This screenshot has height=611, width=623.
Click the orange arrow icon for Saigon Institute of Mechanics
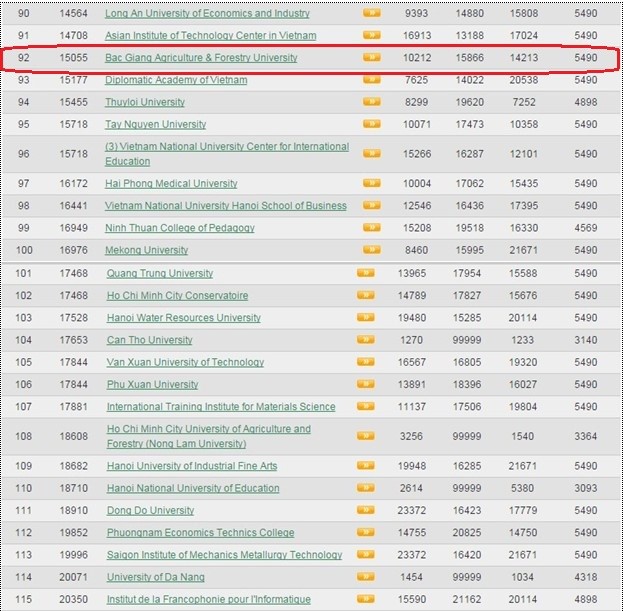point(366,555)
